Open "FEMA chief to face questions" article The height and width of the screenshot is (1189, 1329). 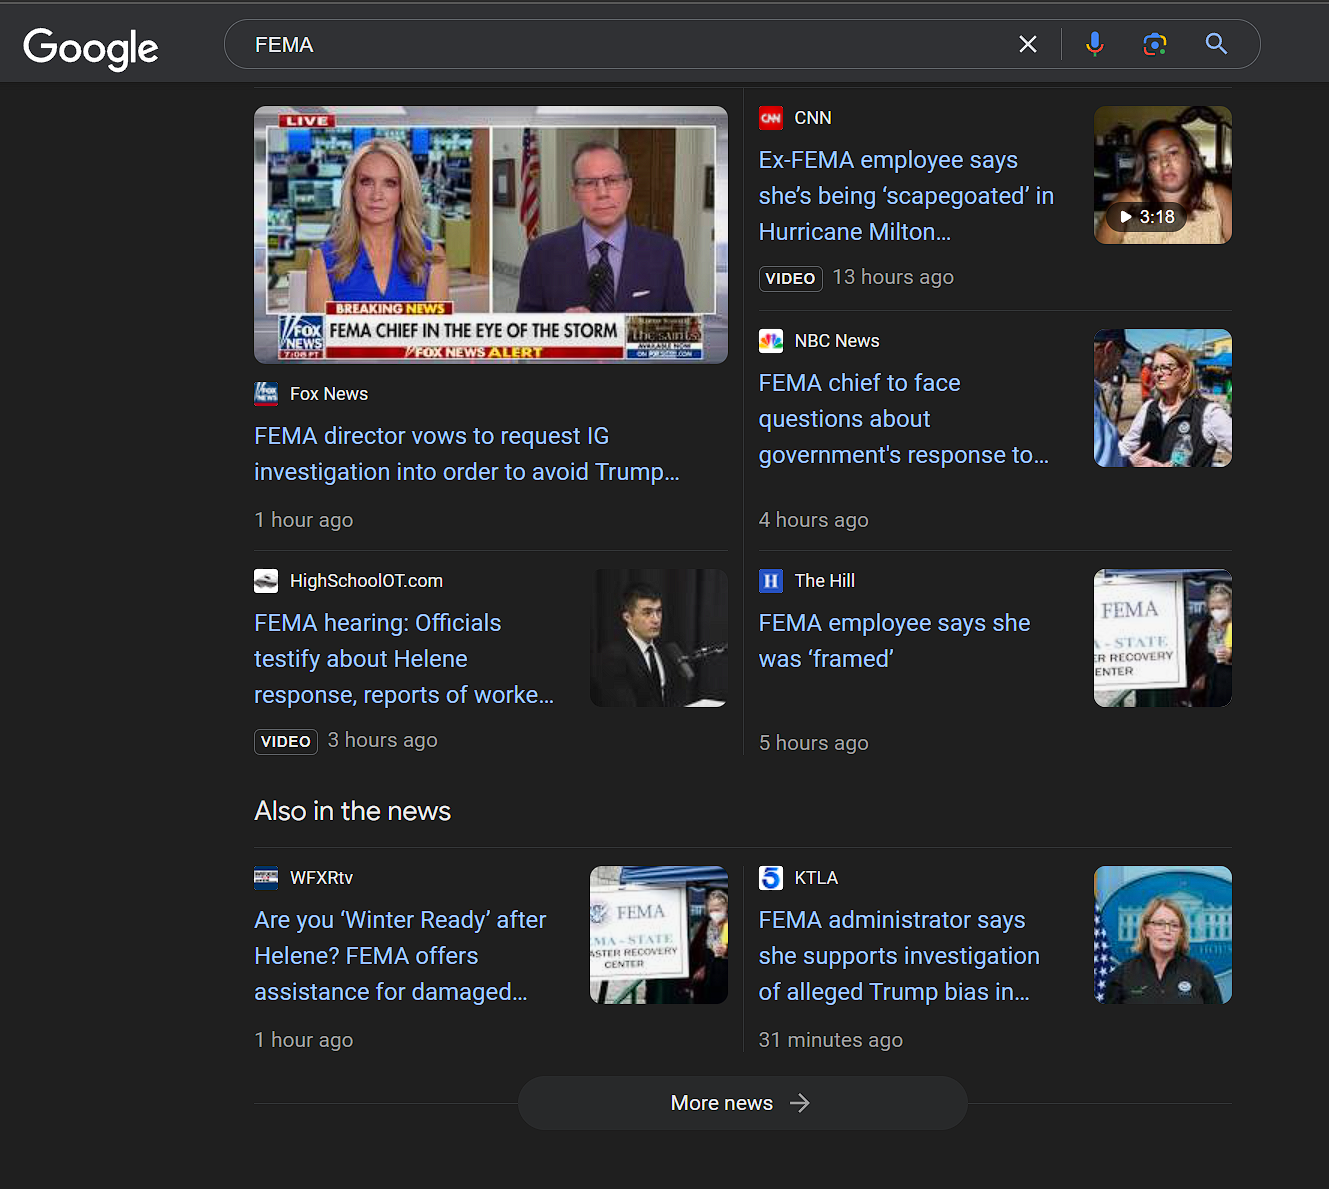click(904, 419)
